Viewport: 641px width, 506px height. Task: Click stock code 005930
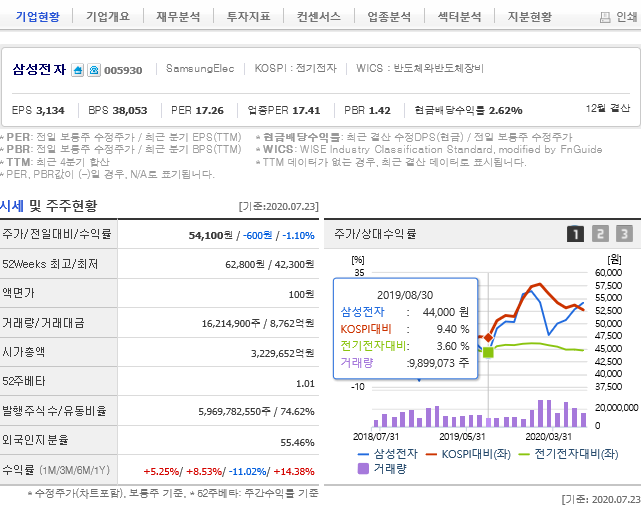[123, 70]
